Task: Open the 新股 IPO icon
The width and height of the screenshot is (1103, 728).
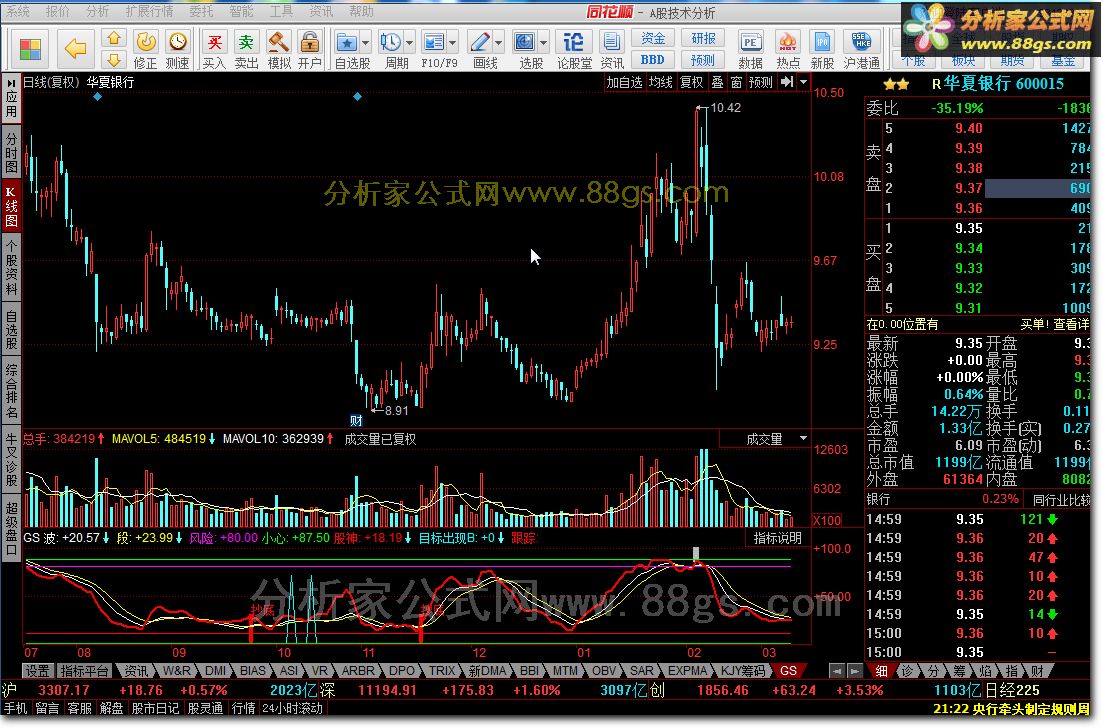Action: point(822,49)
